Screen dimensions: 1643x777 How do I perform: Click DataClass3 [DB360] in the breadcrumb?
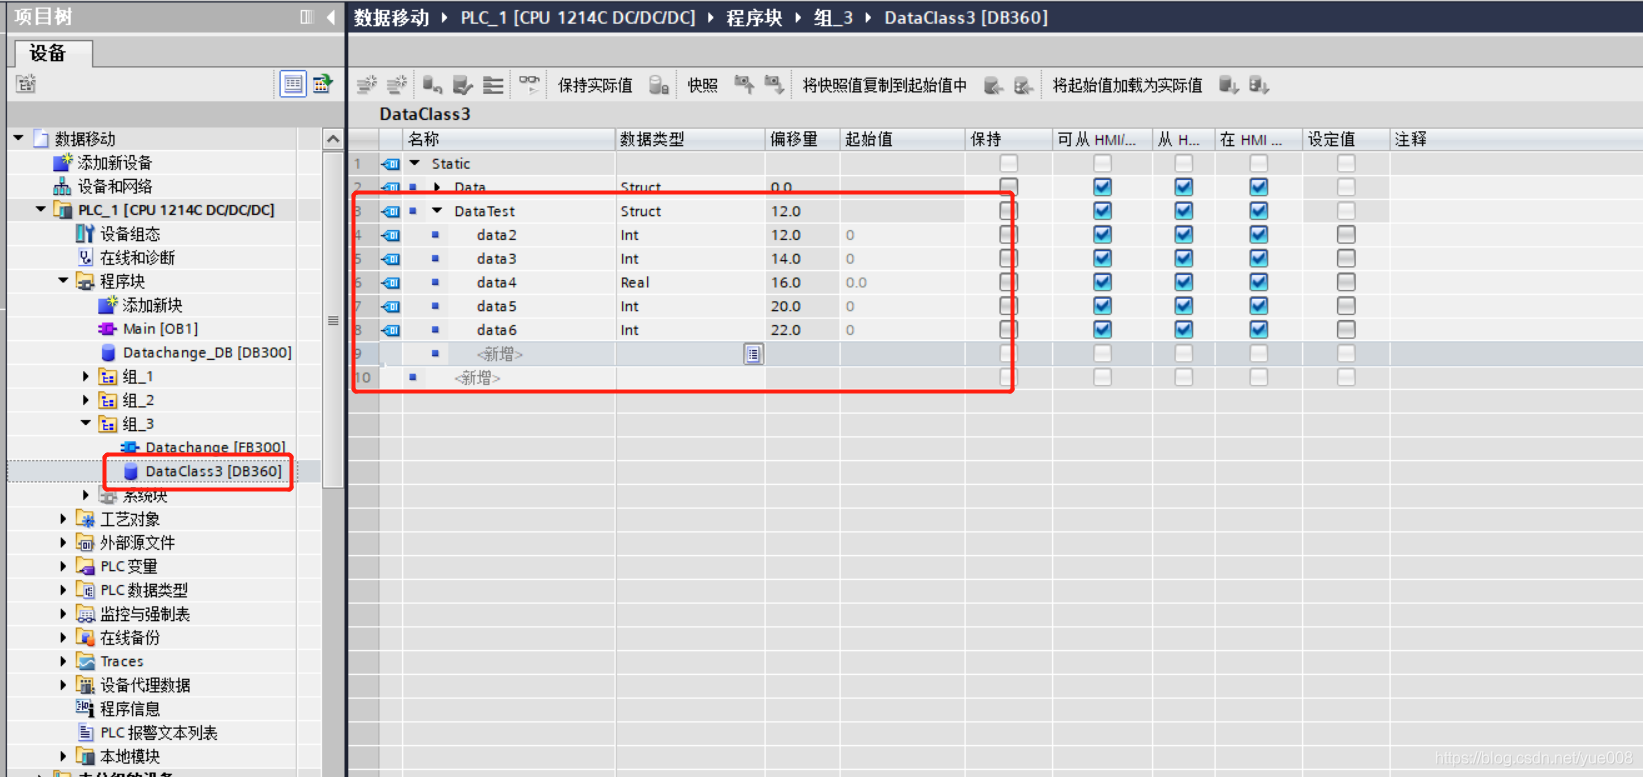pyautogui.click(x=966, y=17)
